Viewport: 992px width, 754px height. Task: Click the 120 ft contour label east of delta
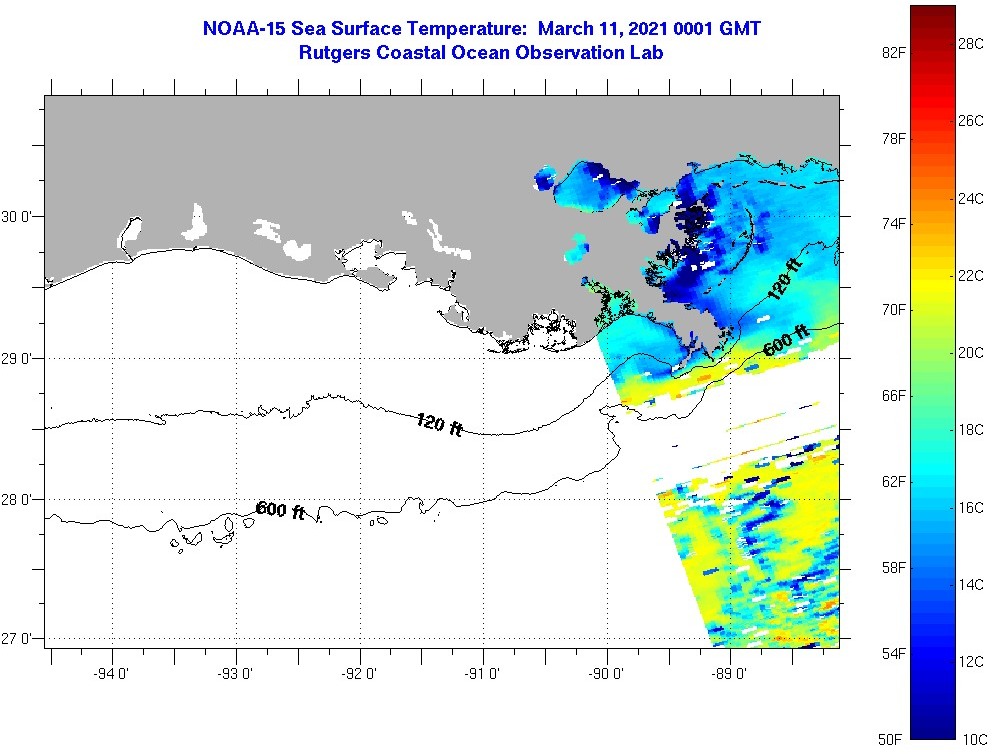[784, 279]
